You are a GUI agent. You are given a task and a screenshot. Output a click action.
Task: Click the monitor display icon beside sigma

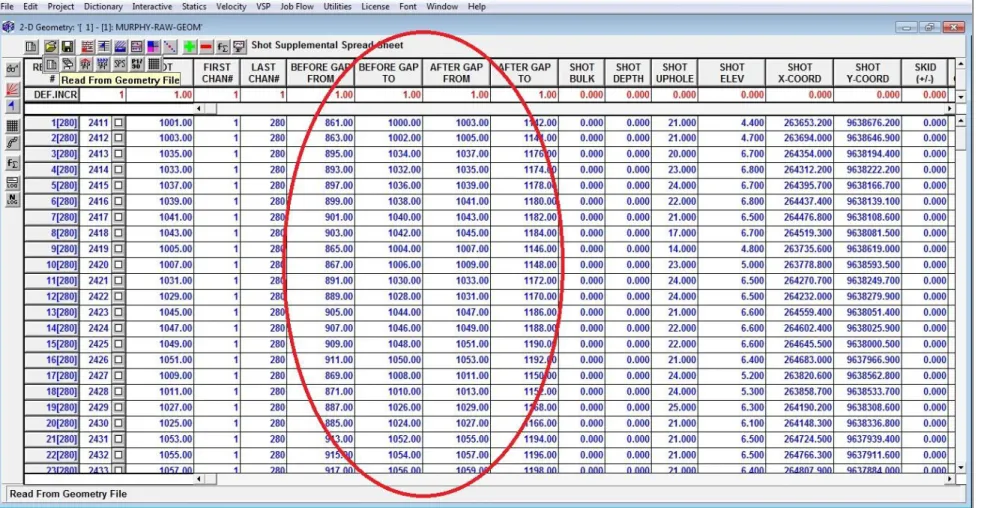tap(239, 46)
